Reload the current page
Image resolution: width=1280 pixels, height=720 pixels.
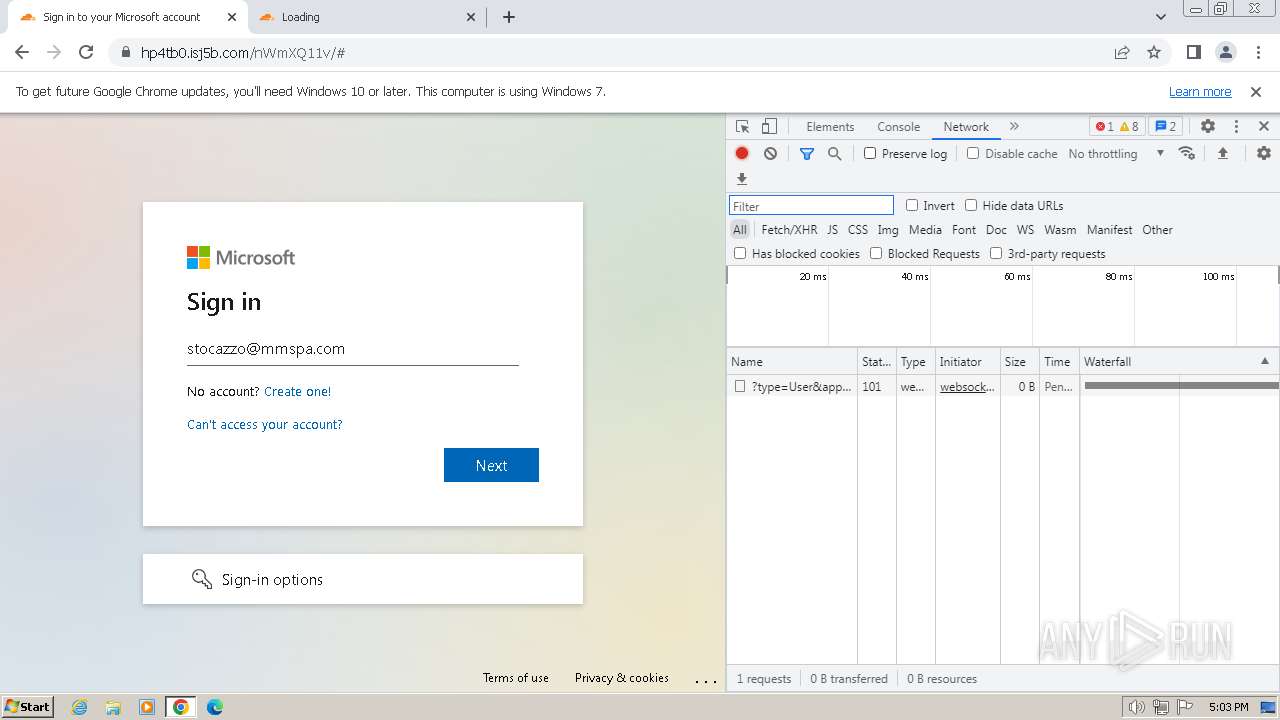(86, 52)
